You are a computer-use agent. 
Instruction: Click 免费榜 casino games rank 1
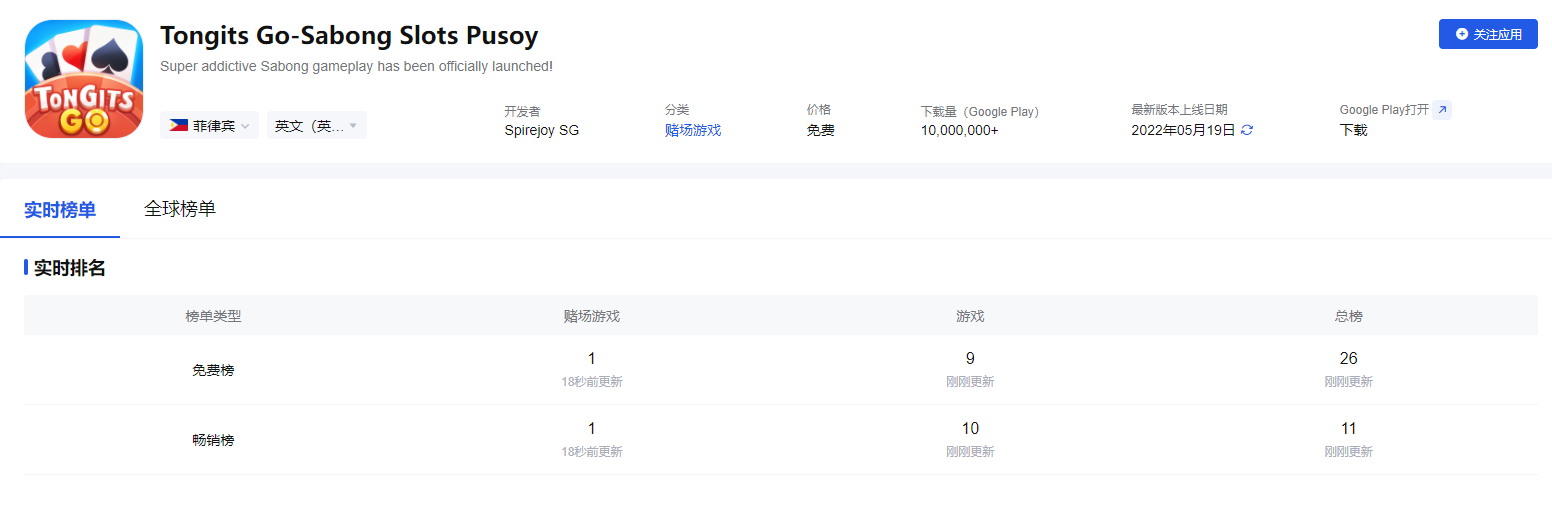tap(592, 358)
